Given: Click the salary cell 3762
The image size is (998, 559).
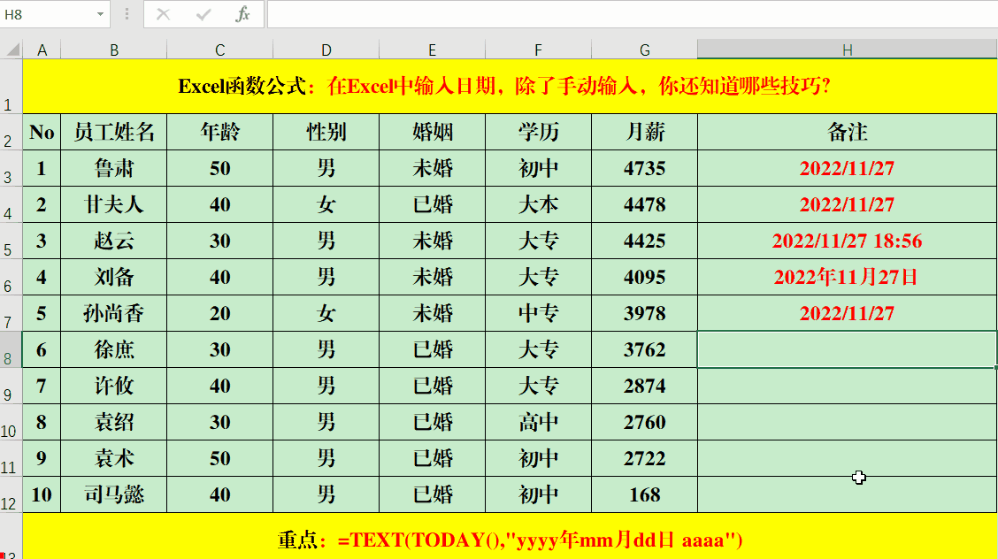Looking at the screenshot, I should [645, 350].
